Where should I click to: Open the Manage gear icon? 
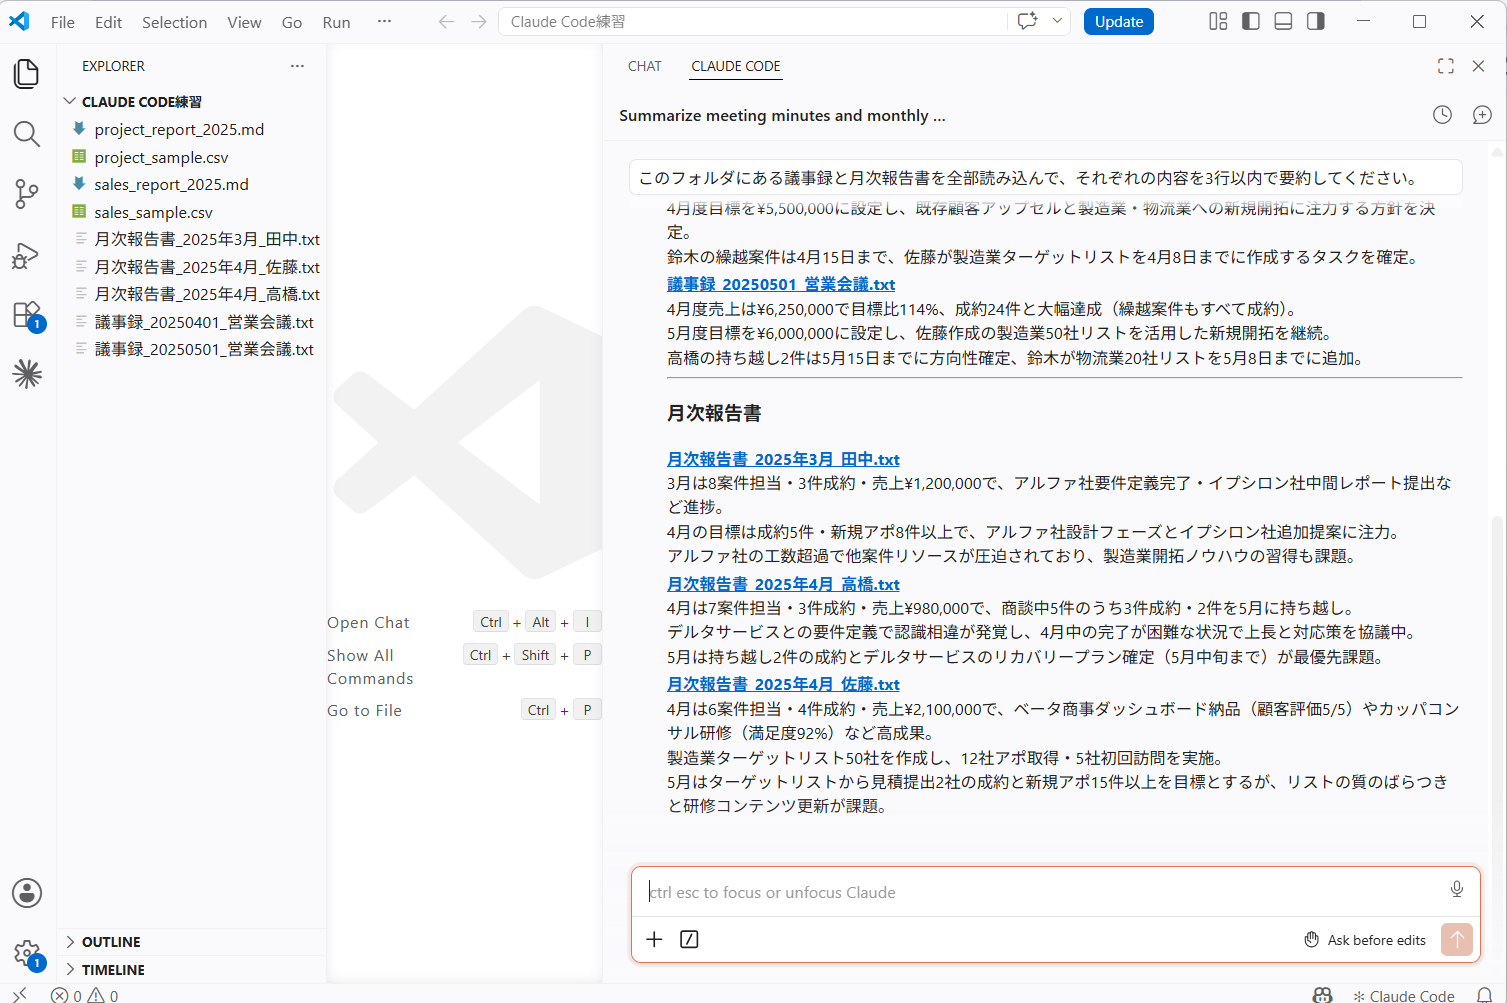(x=27, y=953)
